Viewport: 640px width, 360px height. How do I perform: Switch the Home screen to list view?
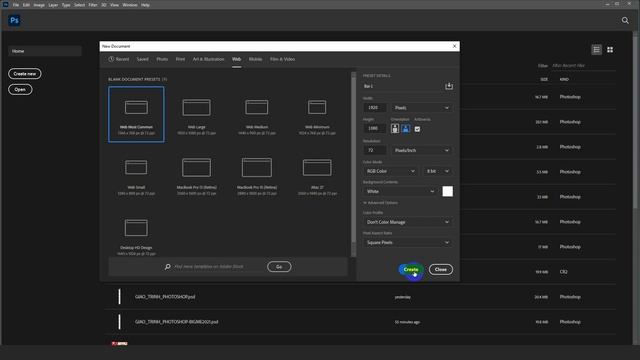point(596,50)
